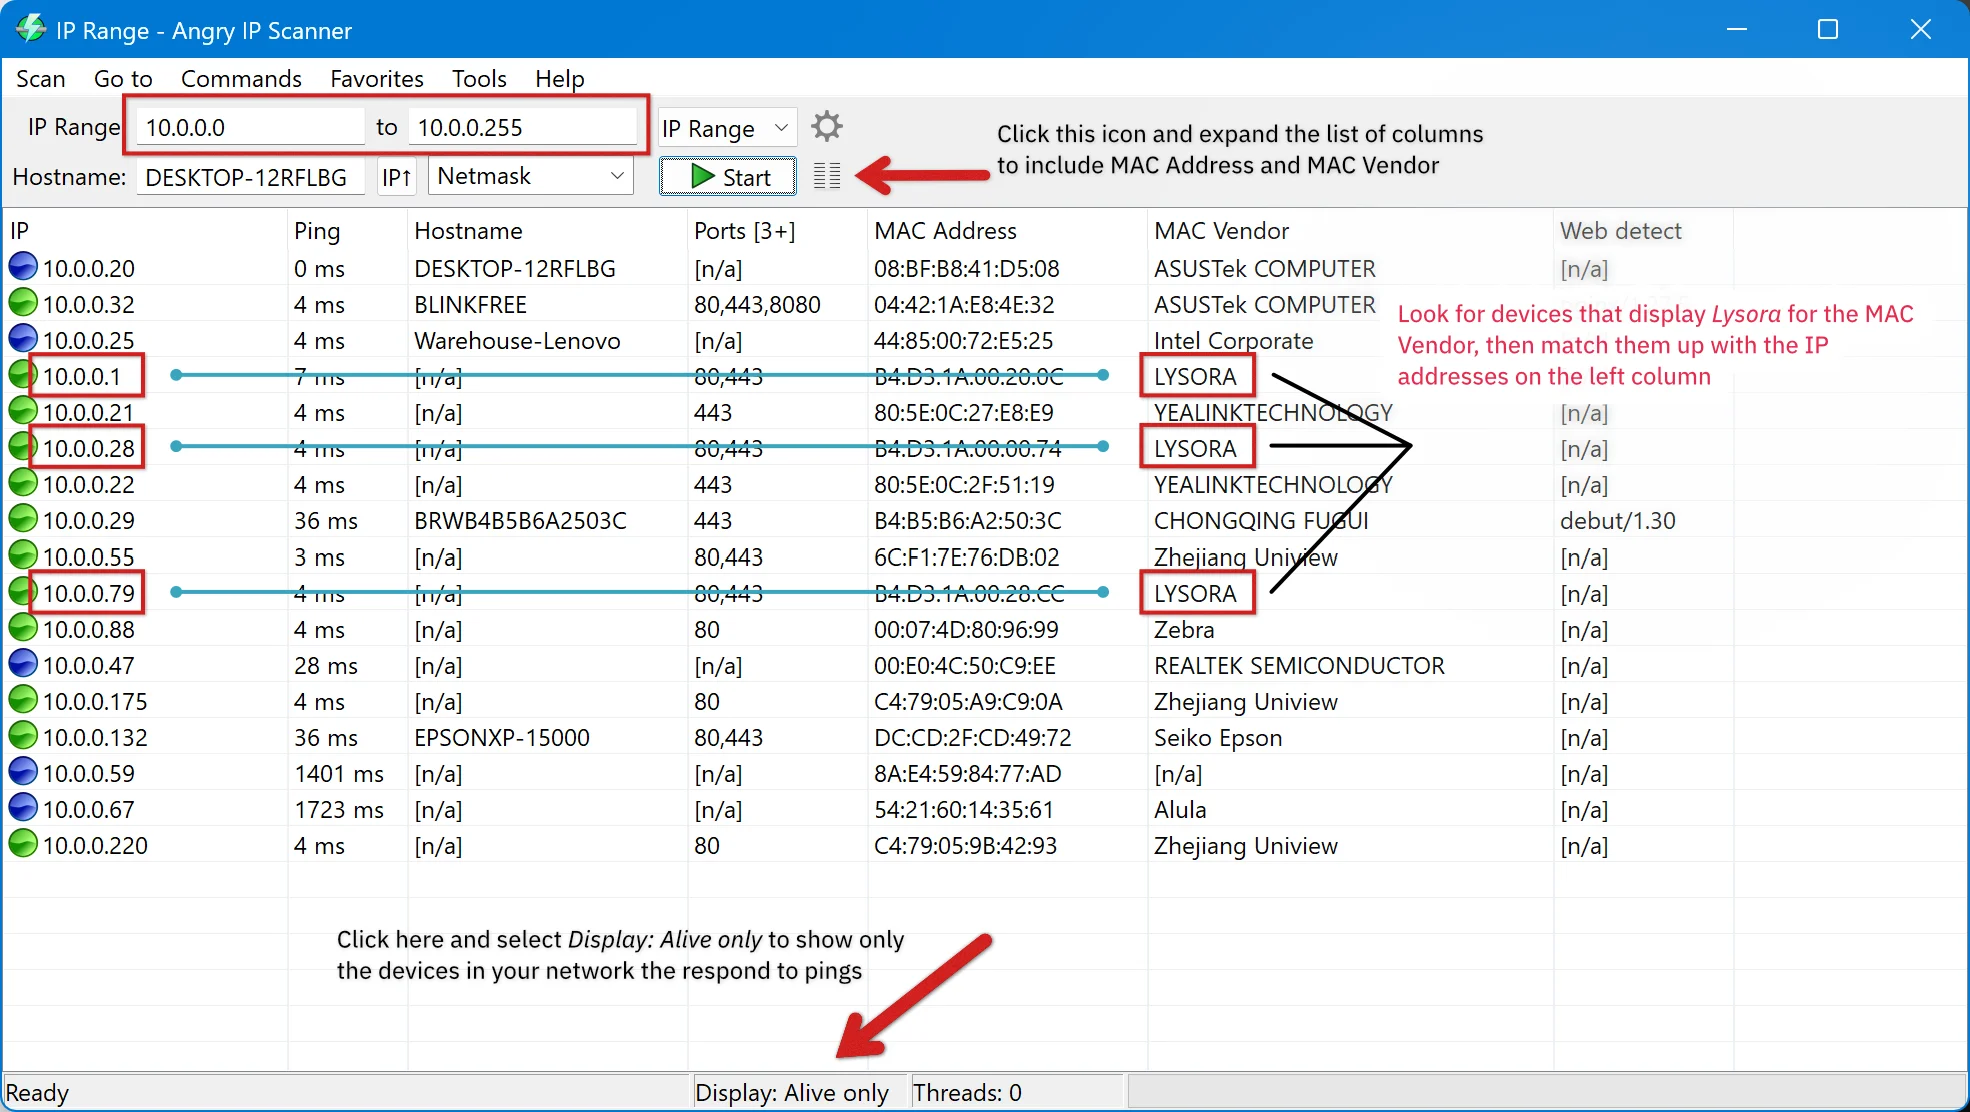This screenshot has width=1970, height=1112.
Task: Expand the Netmask dropdown
Action: (531, 176)
